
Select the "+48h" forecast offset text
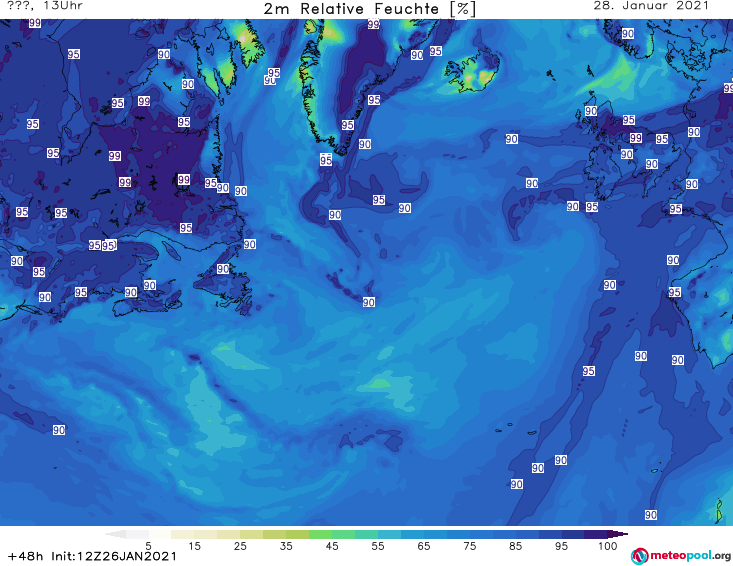[x=26, y=557]
